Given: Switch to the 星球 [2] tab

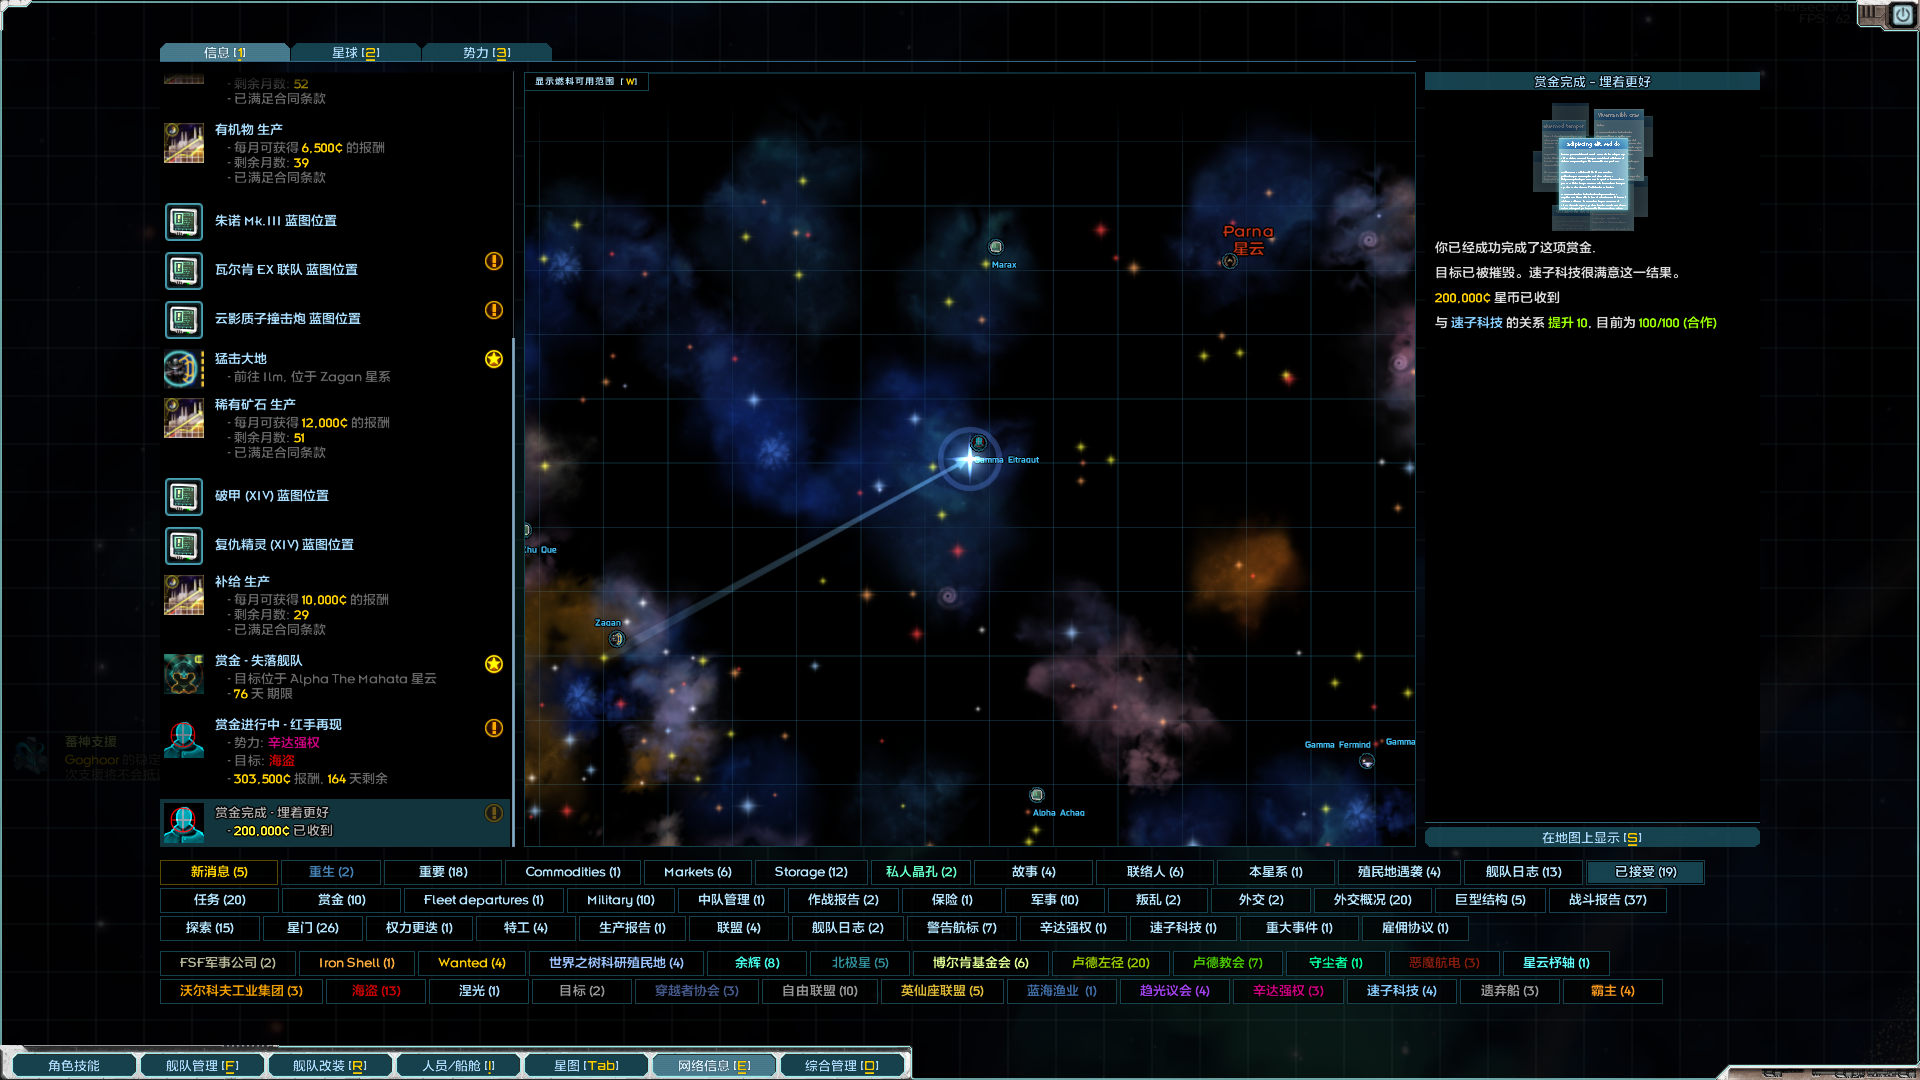Looking at the screenshot, I should point(356,53).
